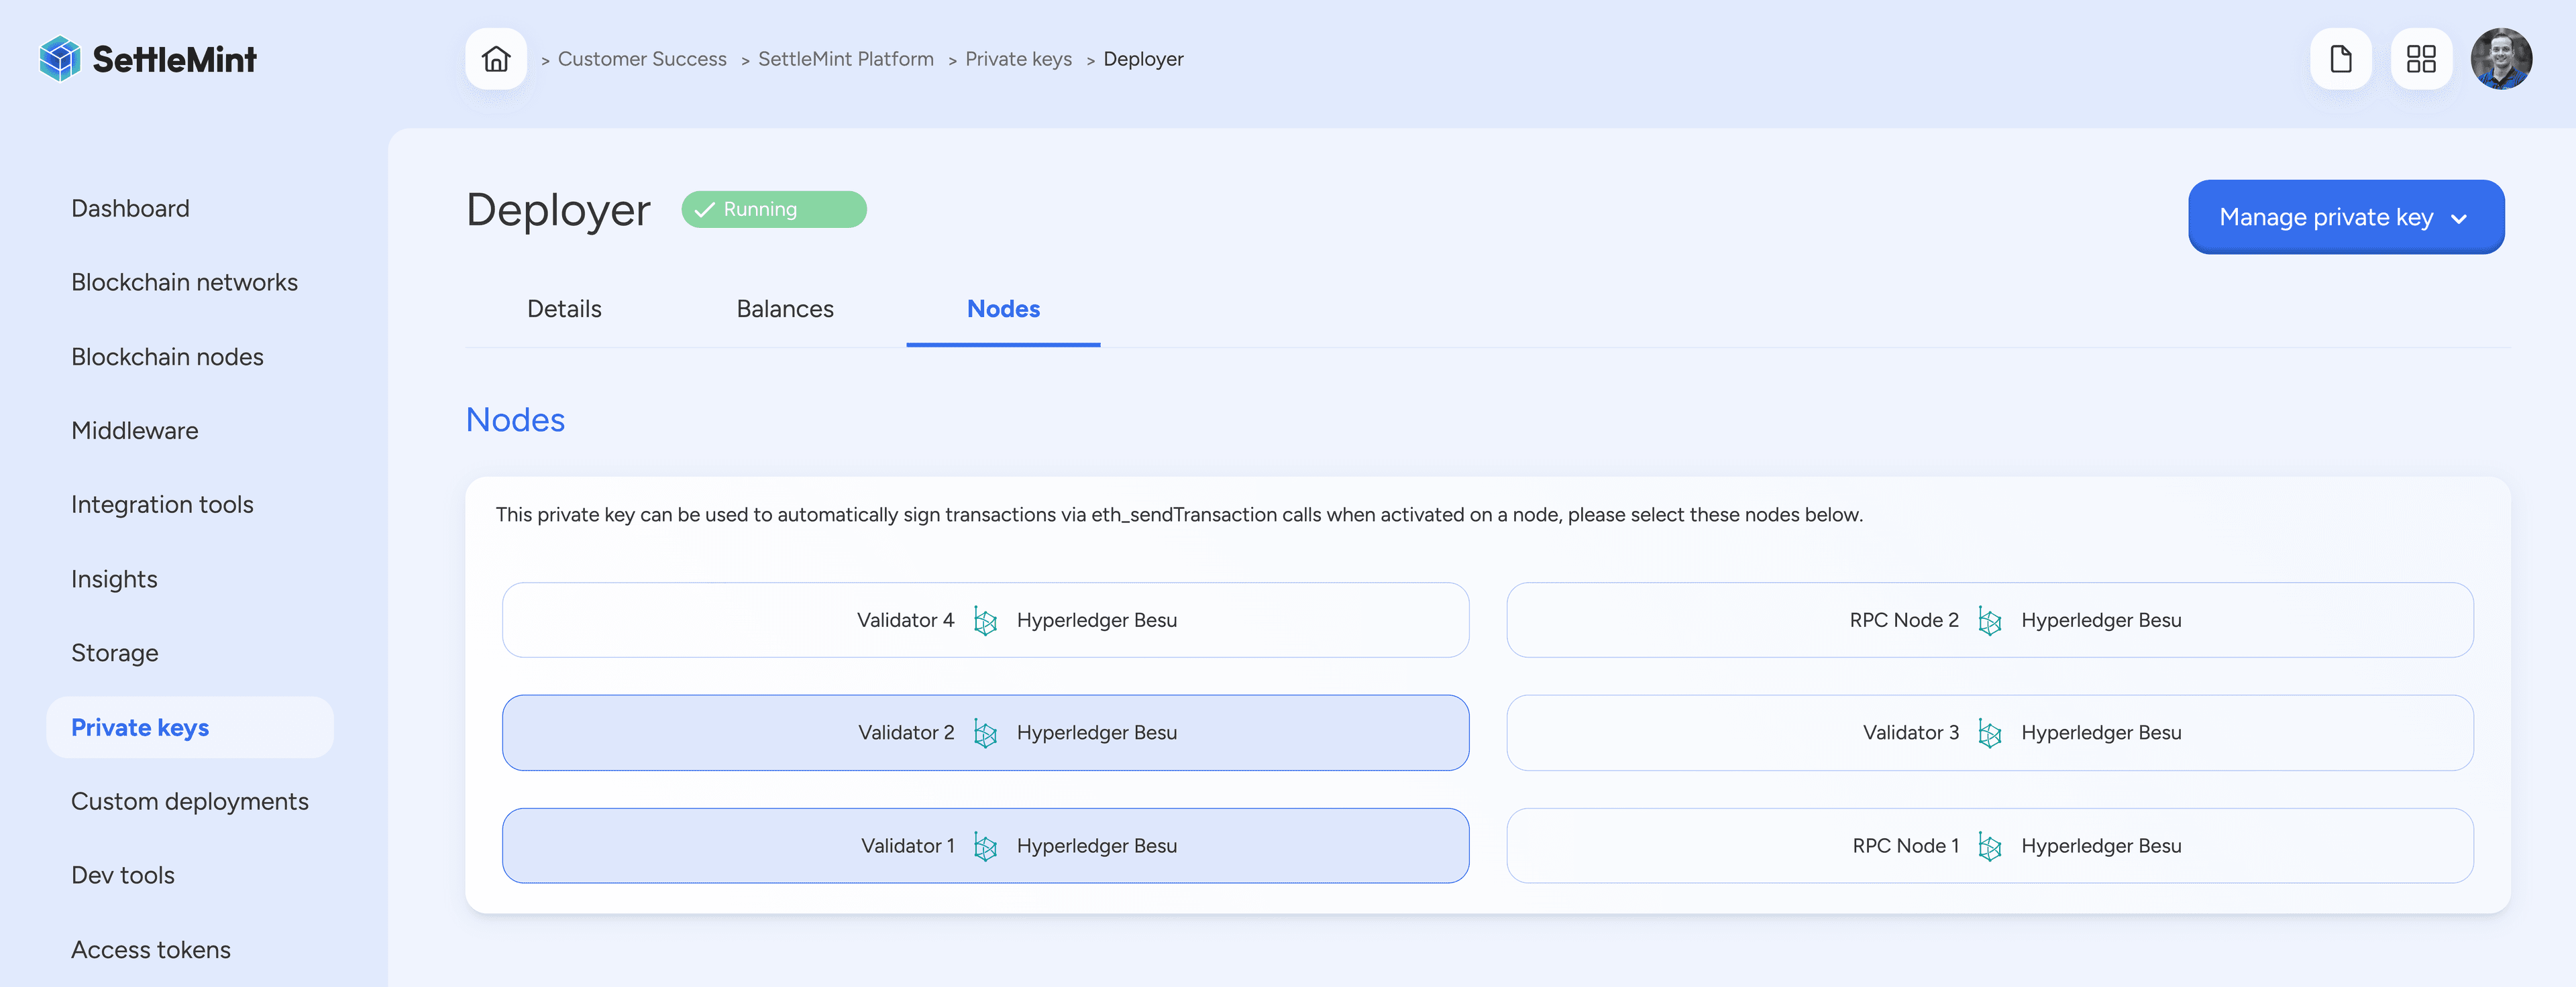
Task: Expand Manage private key chevron
Action: pos(2460,219)
